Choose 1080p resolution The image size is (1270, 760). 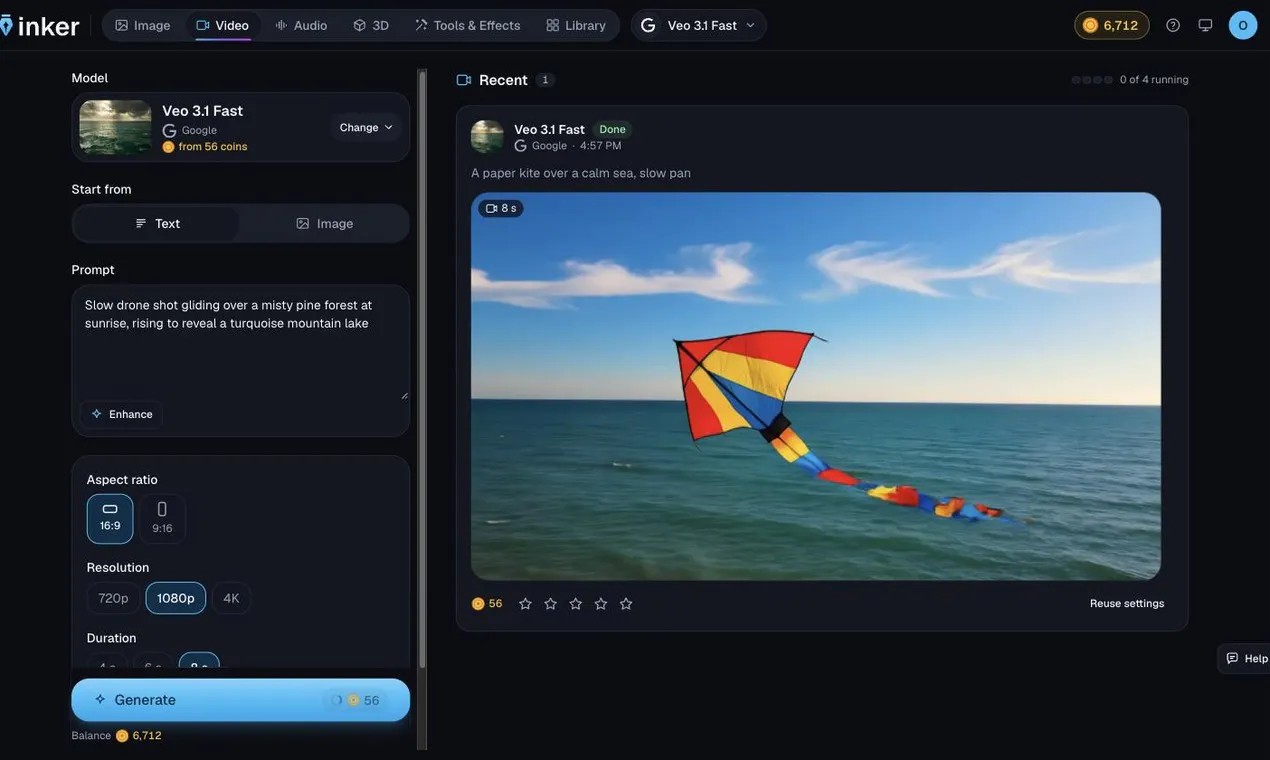176,598
